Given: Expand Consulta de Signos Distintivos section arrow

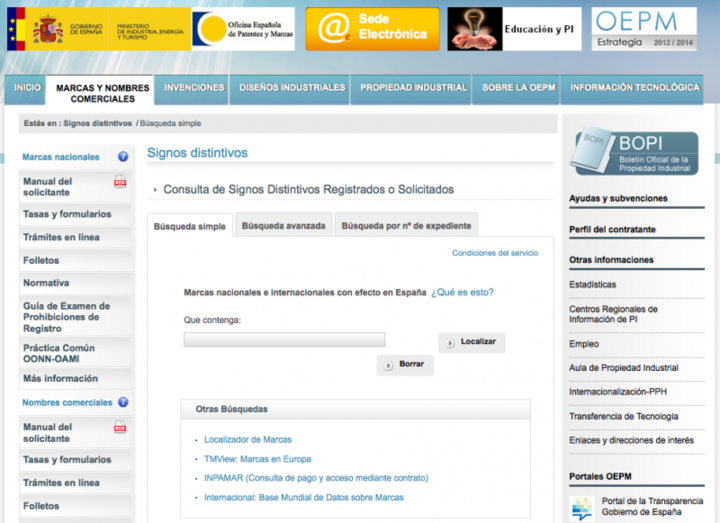Looking at the screenshot, I should (155, 190).
